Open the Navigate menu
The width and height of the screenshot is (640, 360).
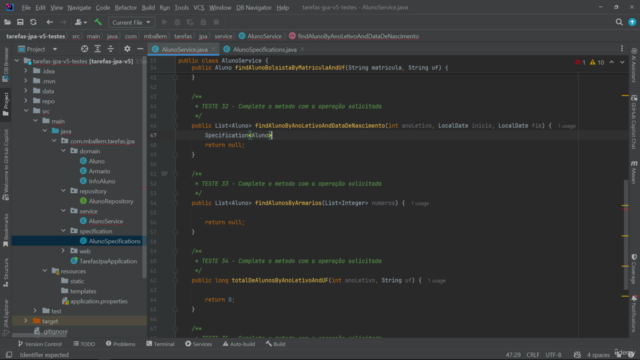click(x=79, y=7)
